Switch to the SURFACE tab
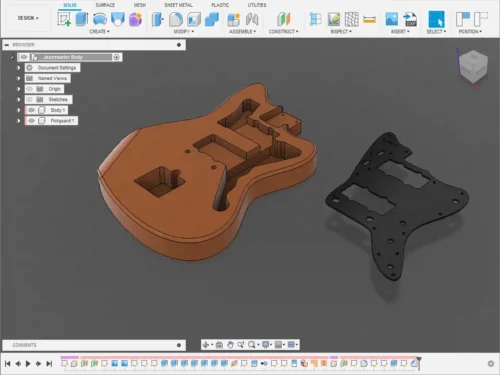The width and height of the screenshot is (500, 375). coord(105,5)
